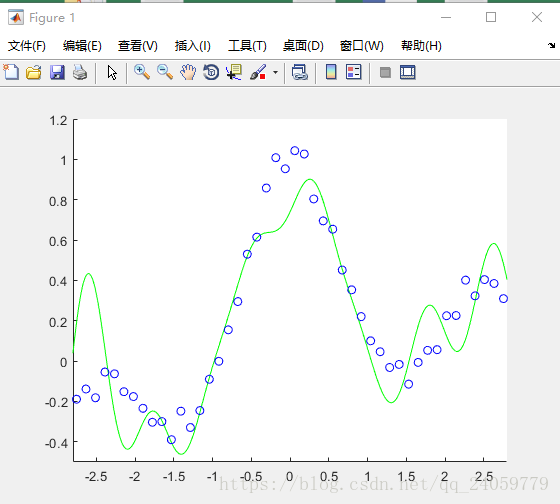Click the y-axis label -0.2
560x504 pixels.
click(56, 403)
